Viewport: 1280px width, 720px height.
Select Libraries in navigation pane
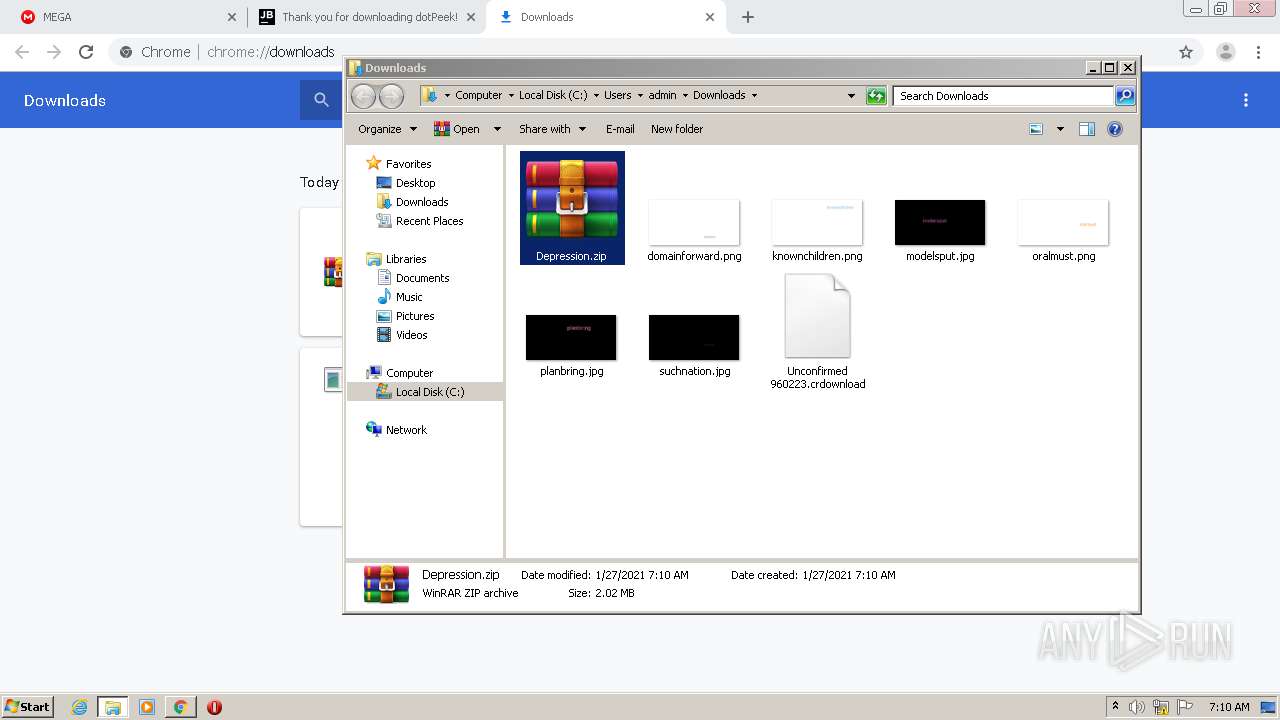pos(397,259)
